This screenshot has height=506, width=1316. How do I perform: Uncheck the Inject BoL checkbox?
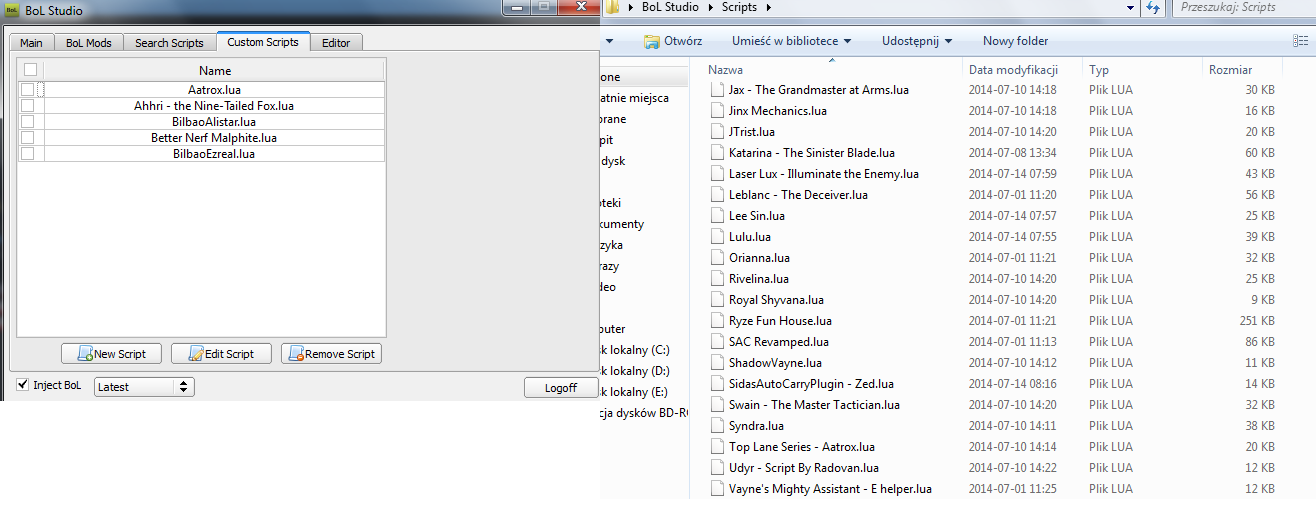[x=23, y=385]
